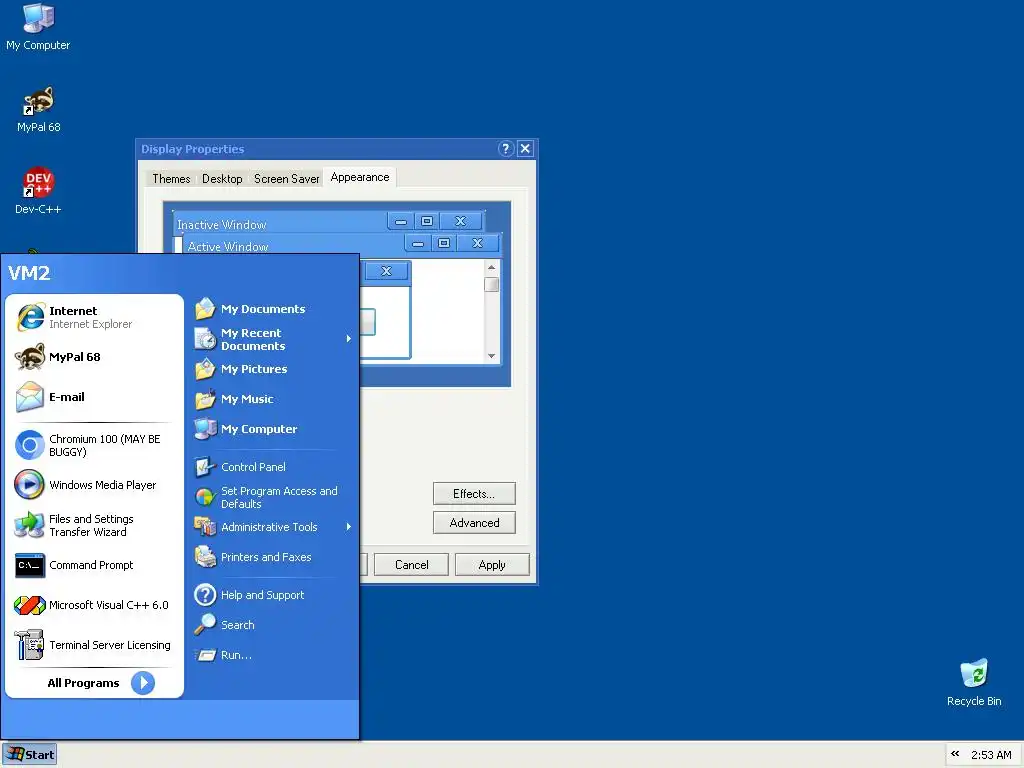Select the Recycle Bin icon
1024x768 pixels.
974,683
